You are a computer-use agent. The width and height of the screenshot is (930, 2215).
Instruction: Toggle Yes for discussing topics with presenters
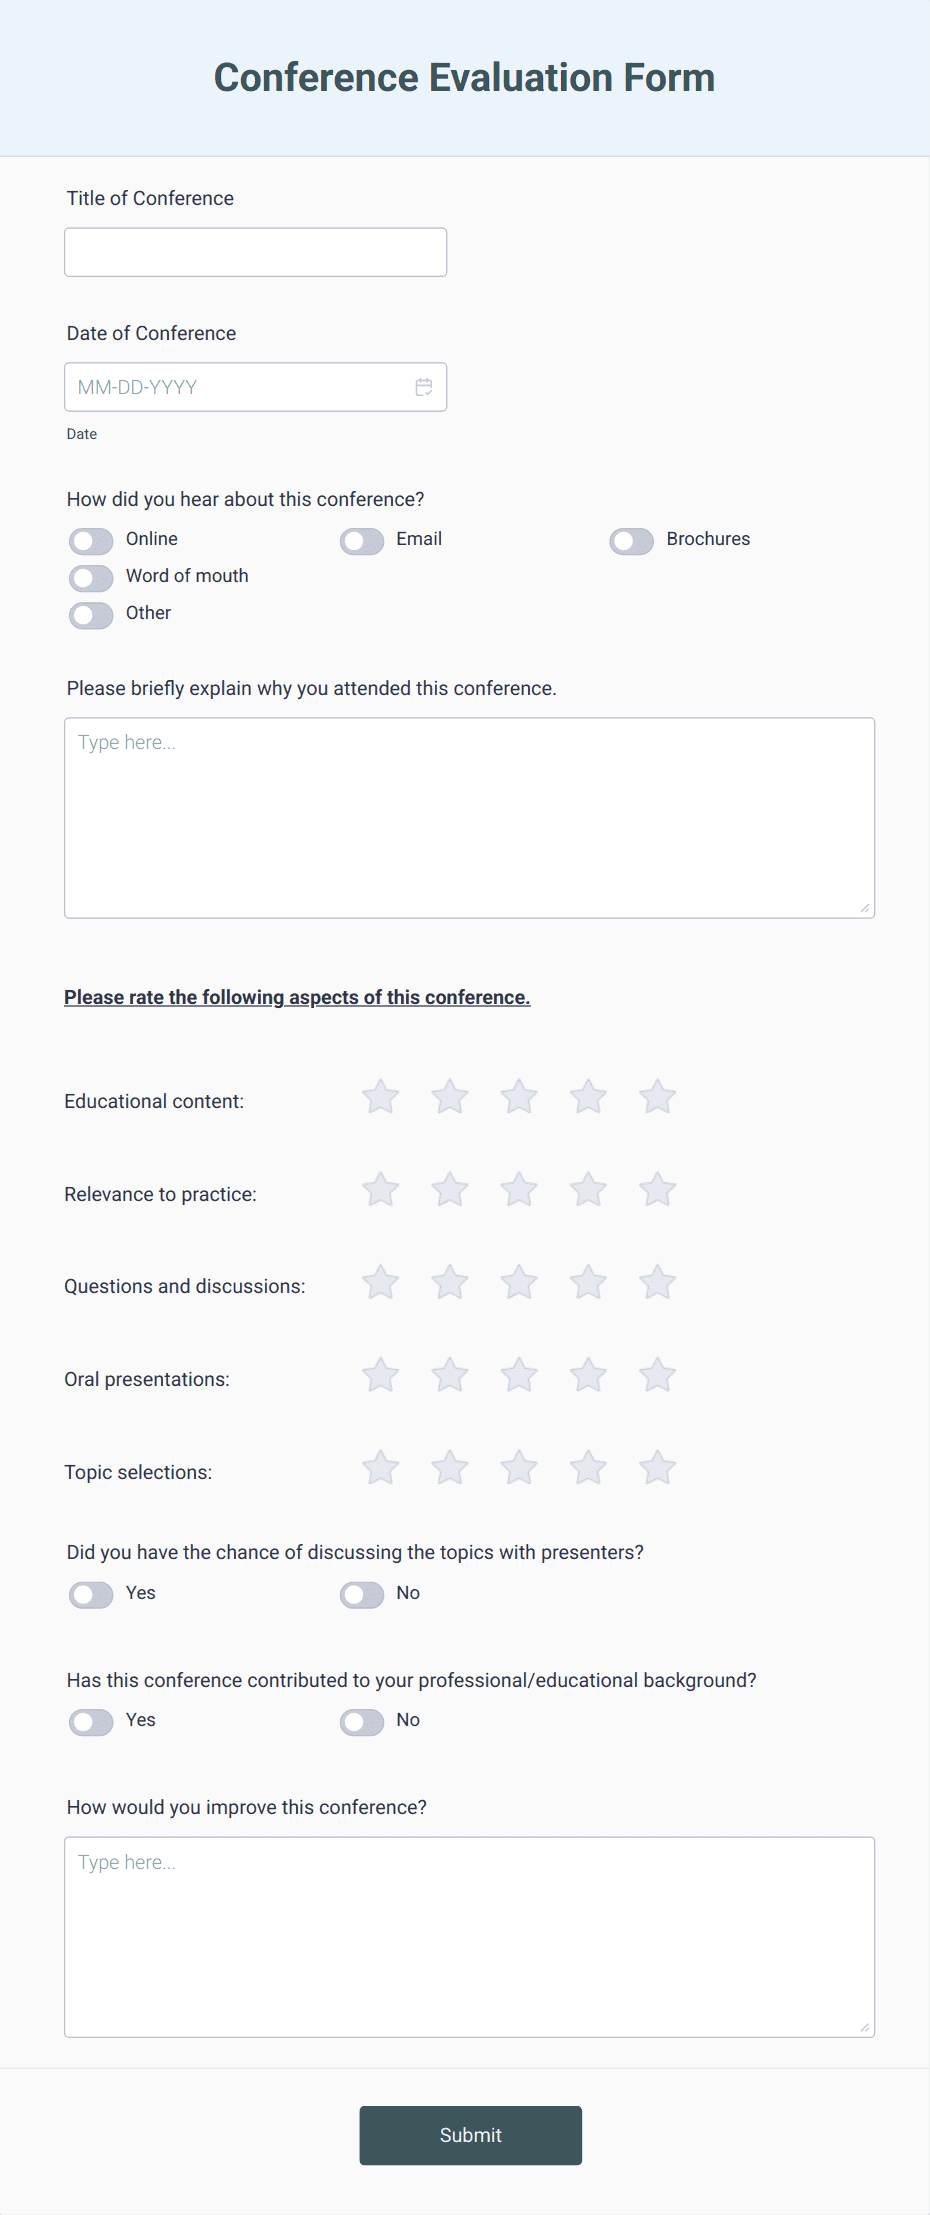tap(90, 1594)
